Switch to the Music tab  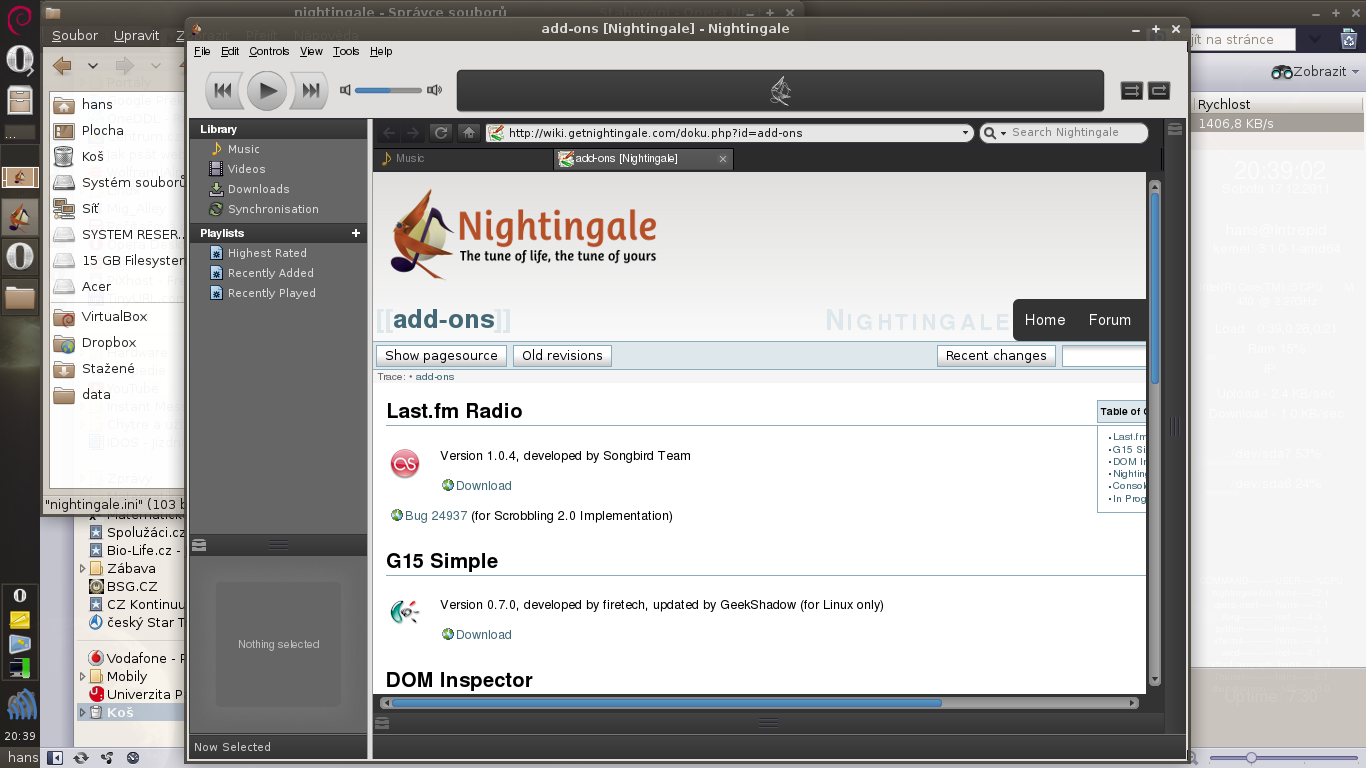tap(464, 159)
